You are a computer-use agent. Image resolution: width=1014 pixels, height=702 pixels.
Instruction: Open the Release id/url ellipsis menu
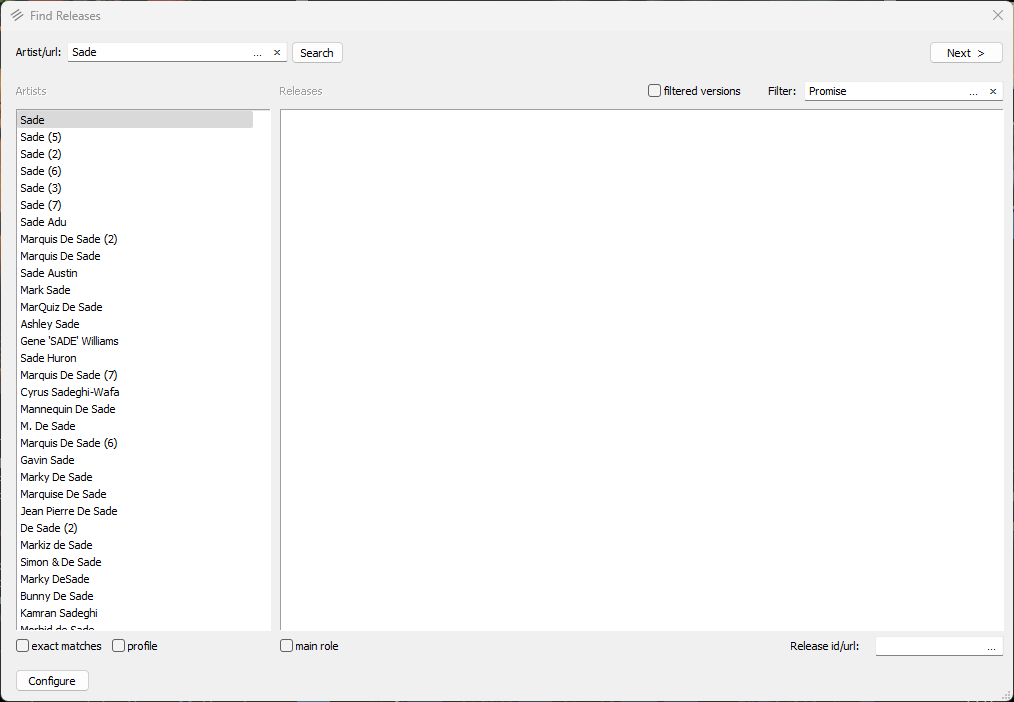tap(991, 646)
